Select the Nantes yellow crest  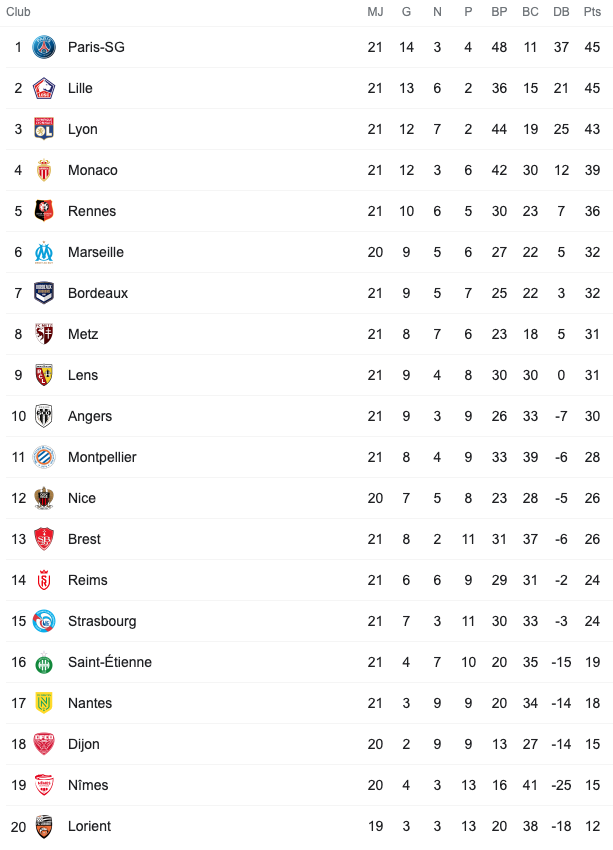[x=44, y=703]
